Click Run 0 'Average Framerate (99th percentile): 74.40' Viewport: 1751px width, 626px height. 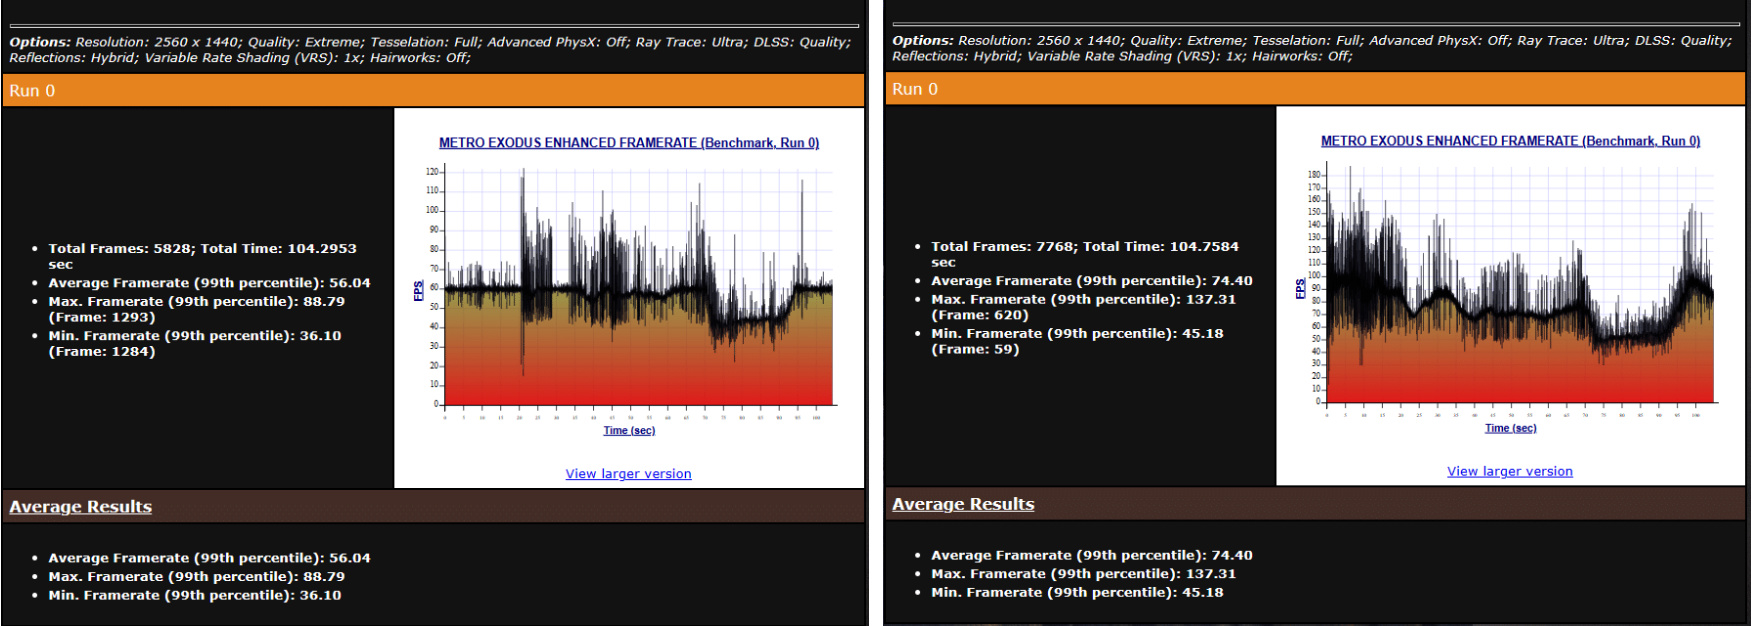[1092, 281]
